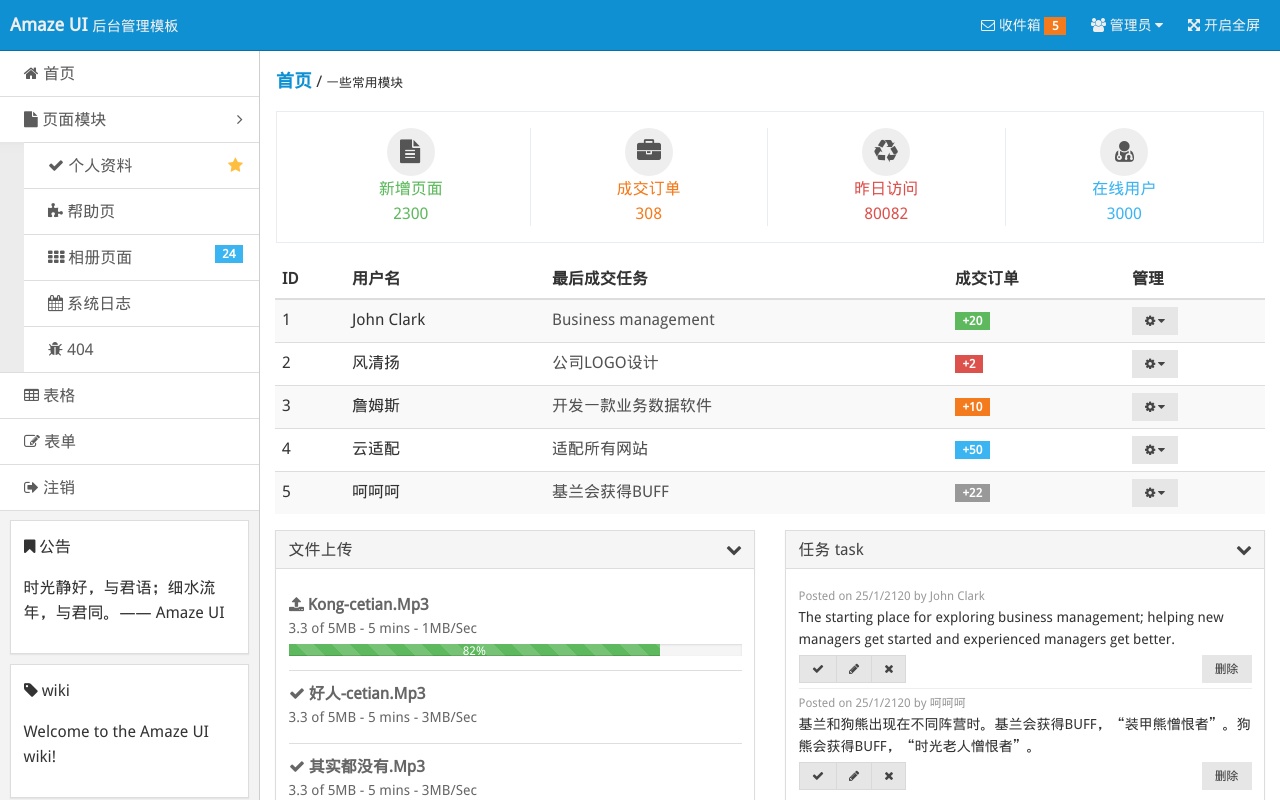Click the bookmark icon beside 公告
This screenshot has width=1280, height=800.
30,546
